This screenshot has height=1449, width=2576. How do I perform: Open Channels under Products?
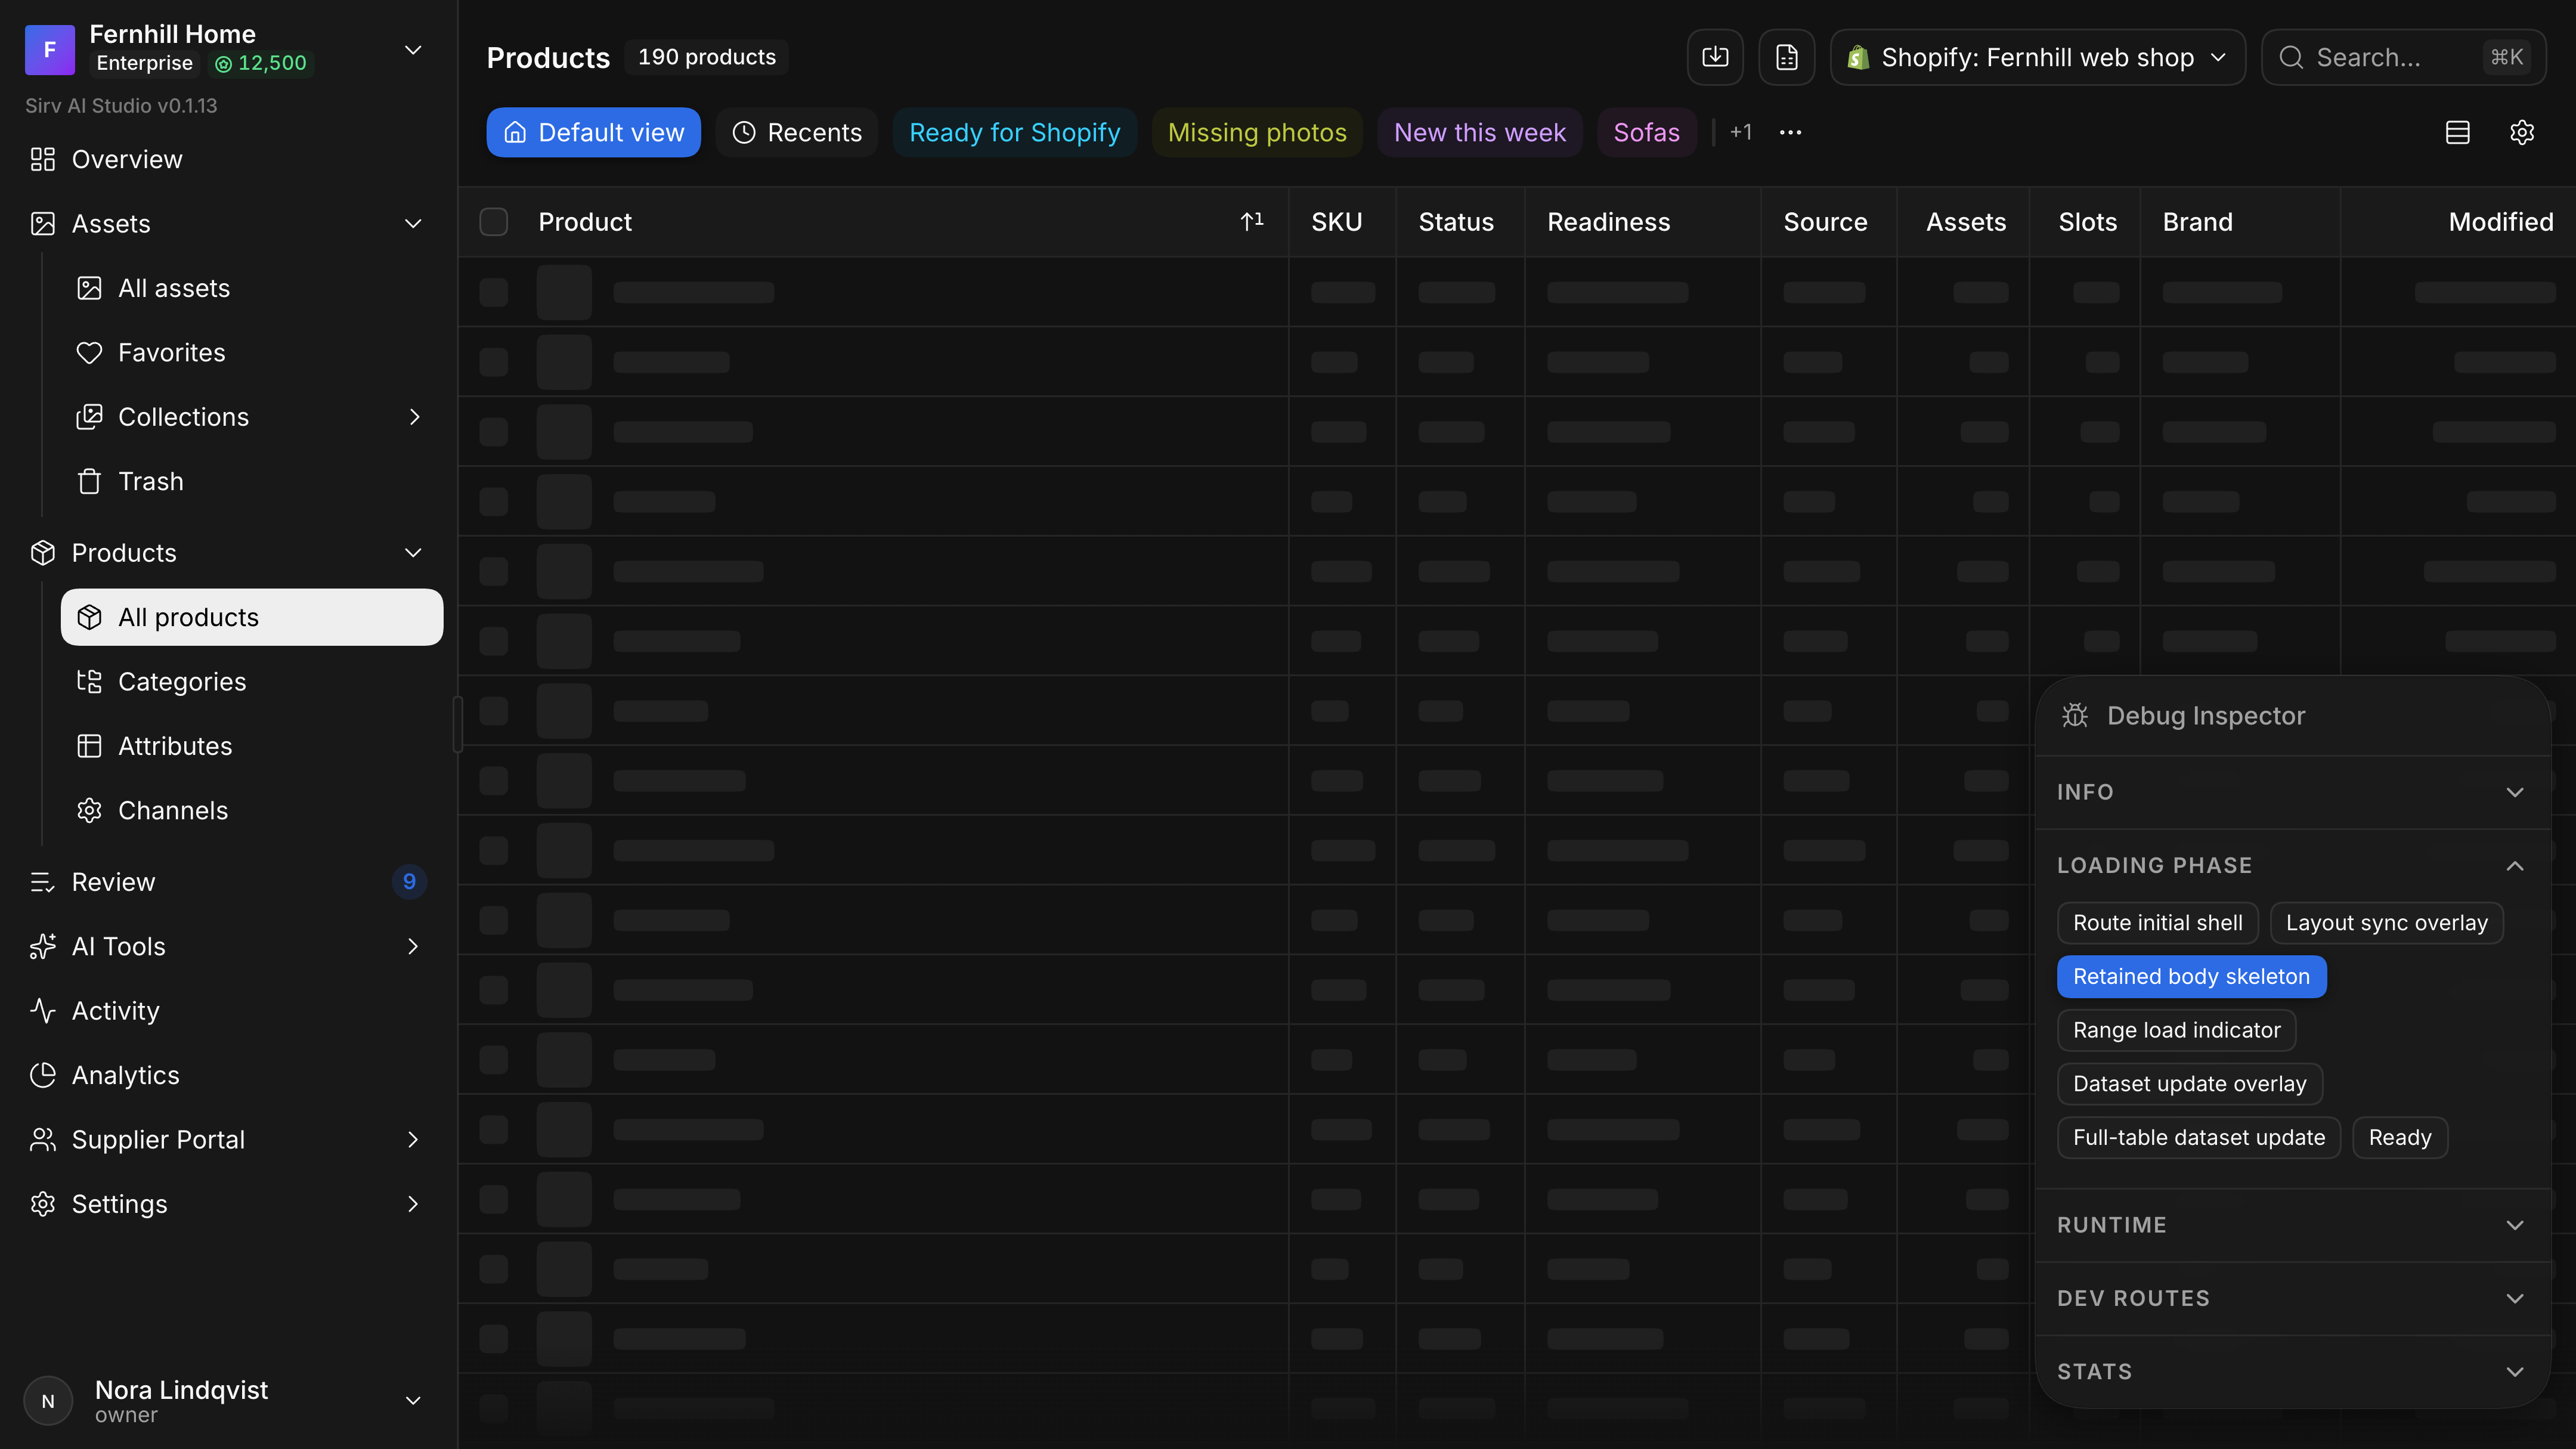click(x=252, y=810)
